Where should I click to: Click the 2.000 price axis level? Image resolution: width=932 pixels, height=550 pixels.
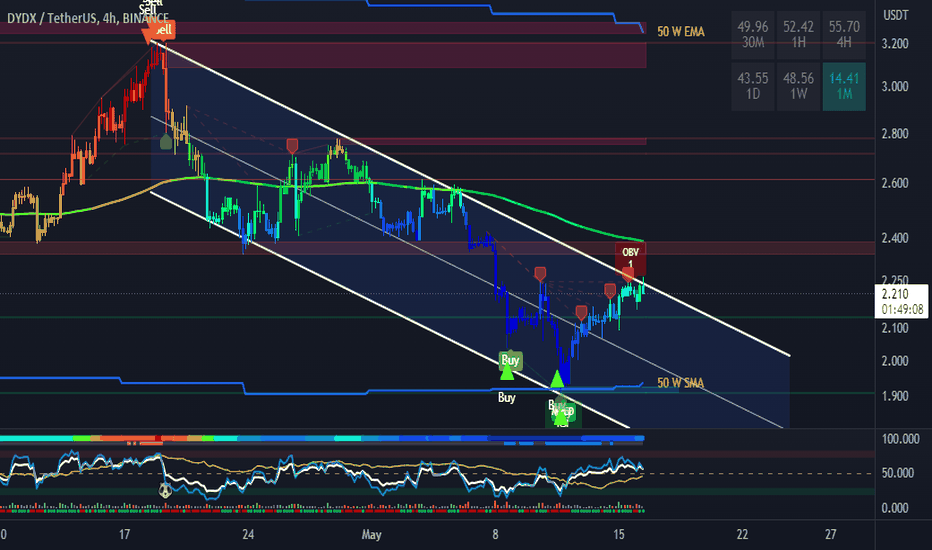(x=895, y=361)
